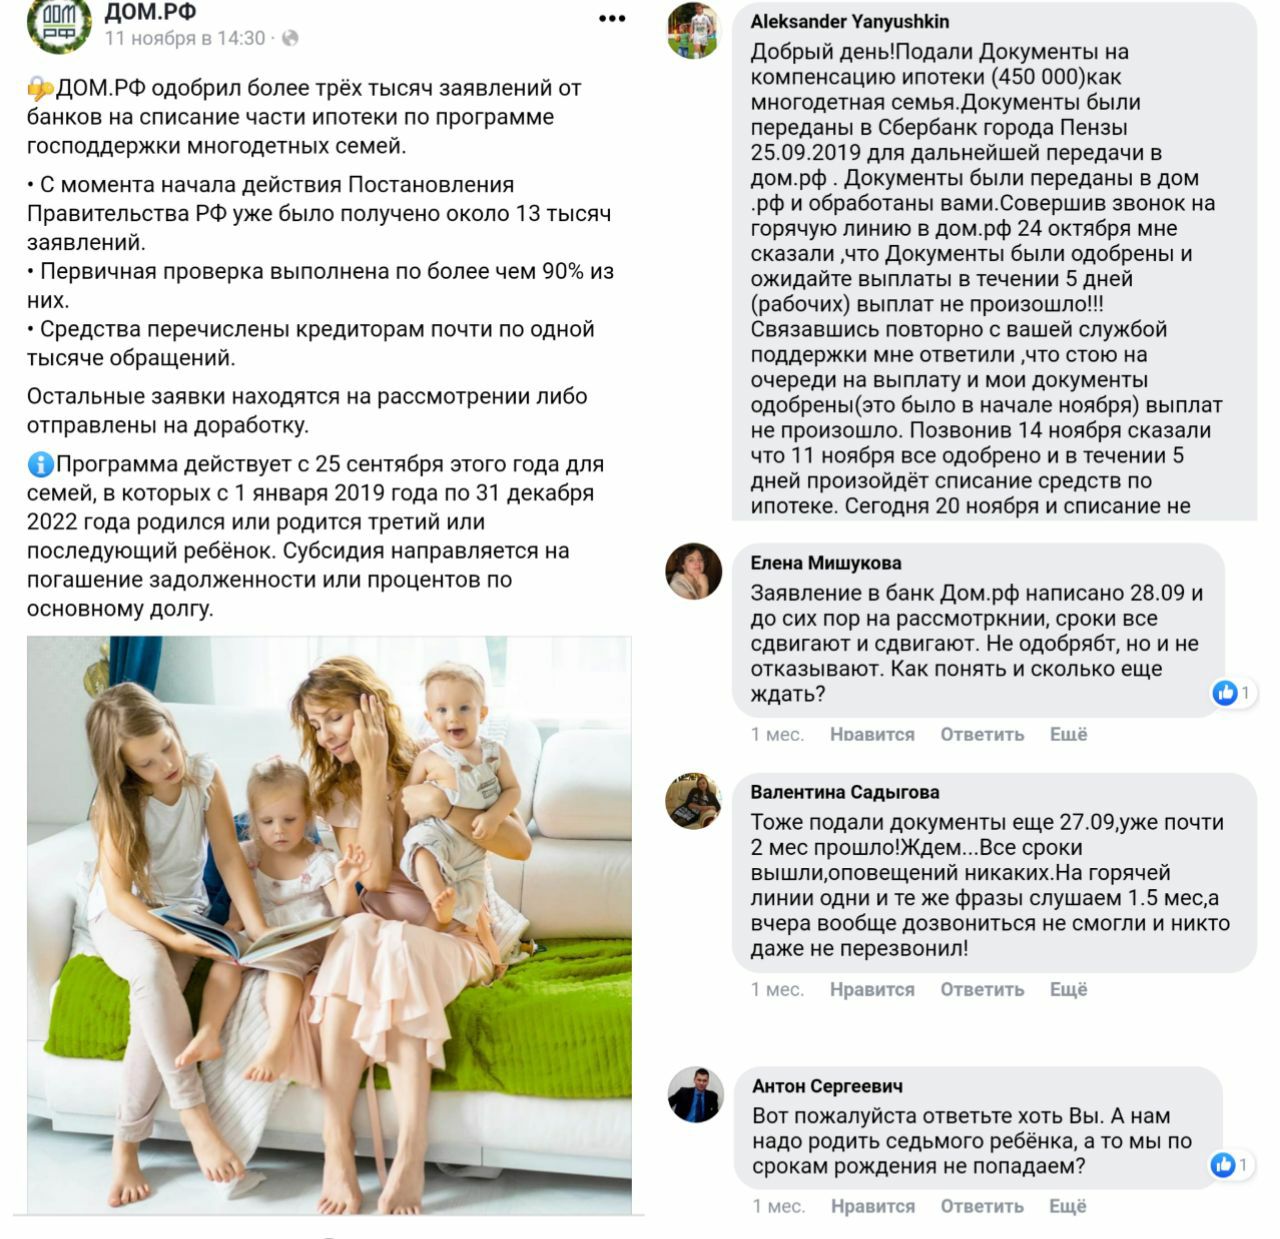Open the ДОМ.РФ page name link

150,12
